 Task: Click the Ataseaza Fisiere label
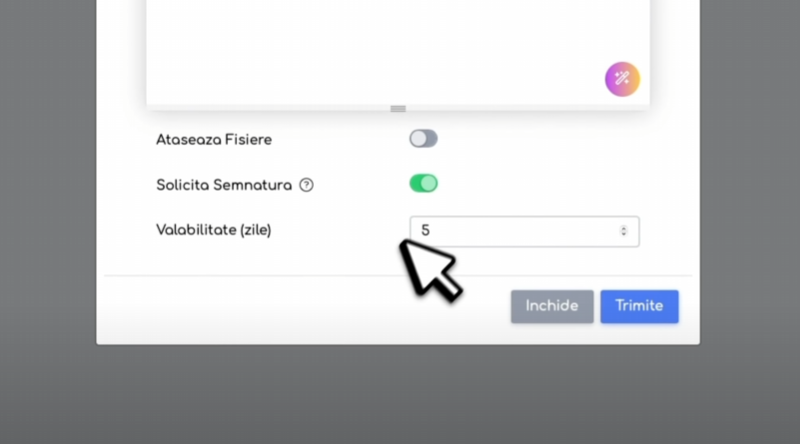[214, 139]
